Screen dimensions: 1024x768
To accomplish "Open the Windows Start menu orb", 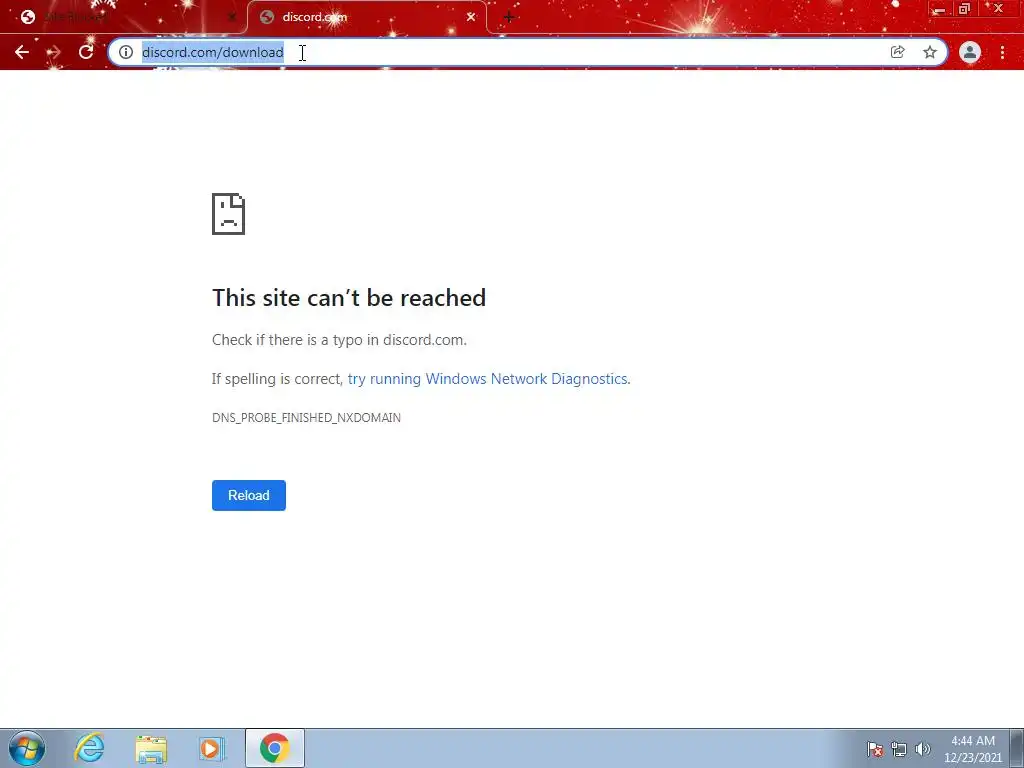I will pos(27,748).
